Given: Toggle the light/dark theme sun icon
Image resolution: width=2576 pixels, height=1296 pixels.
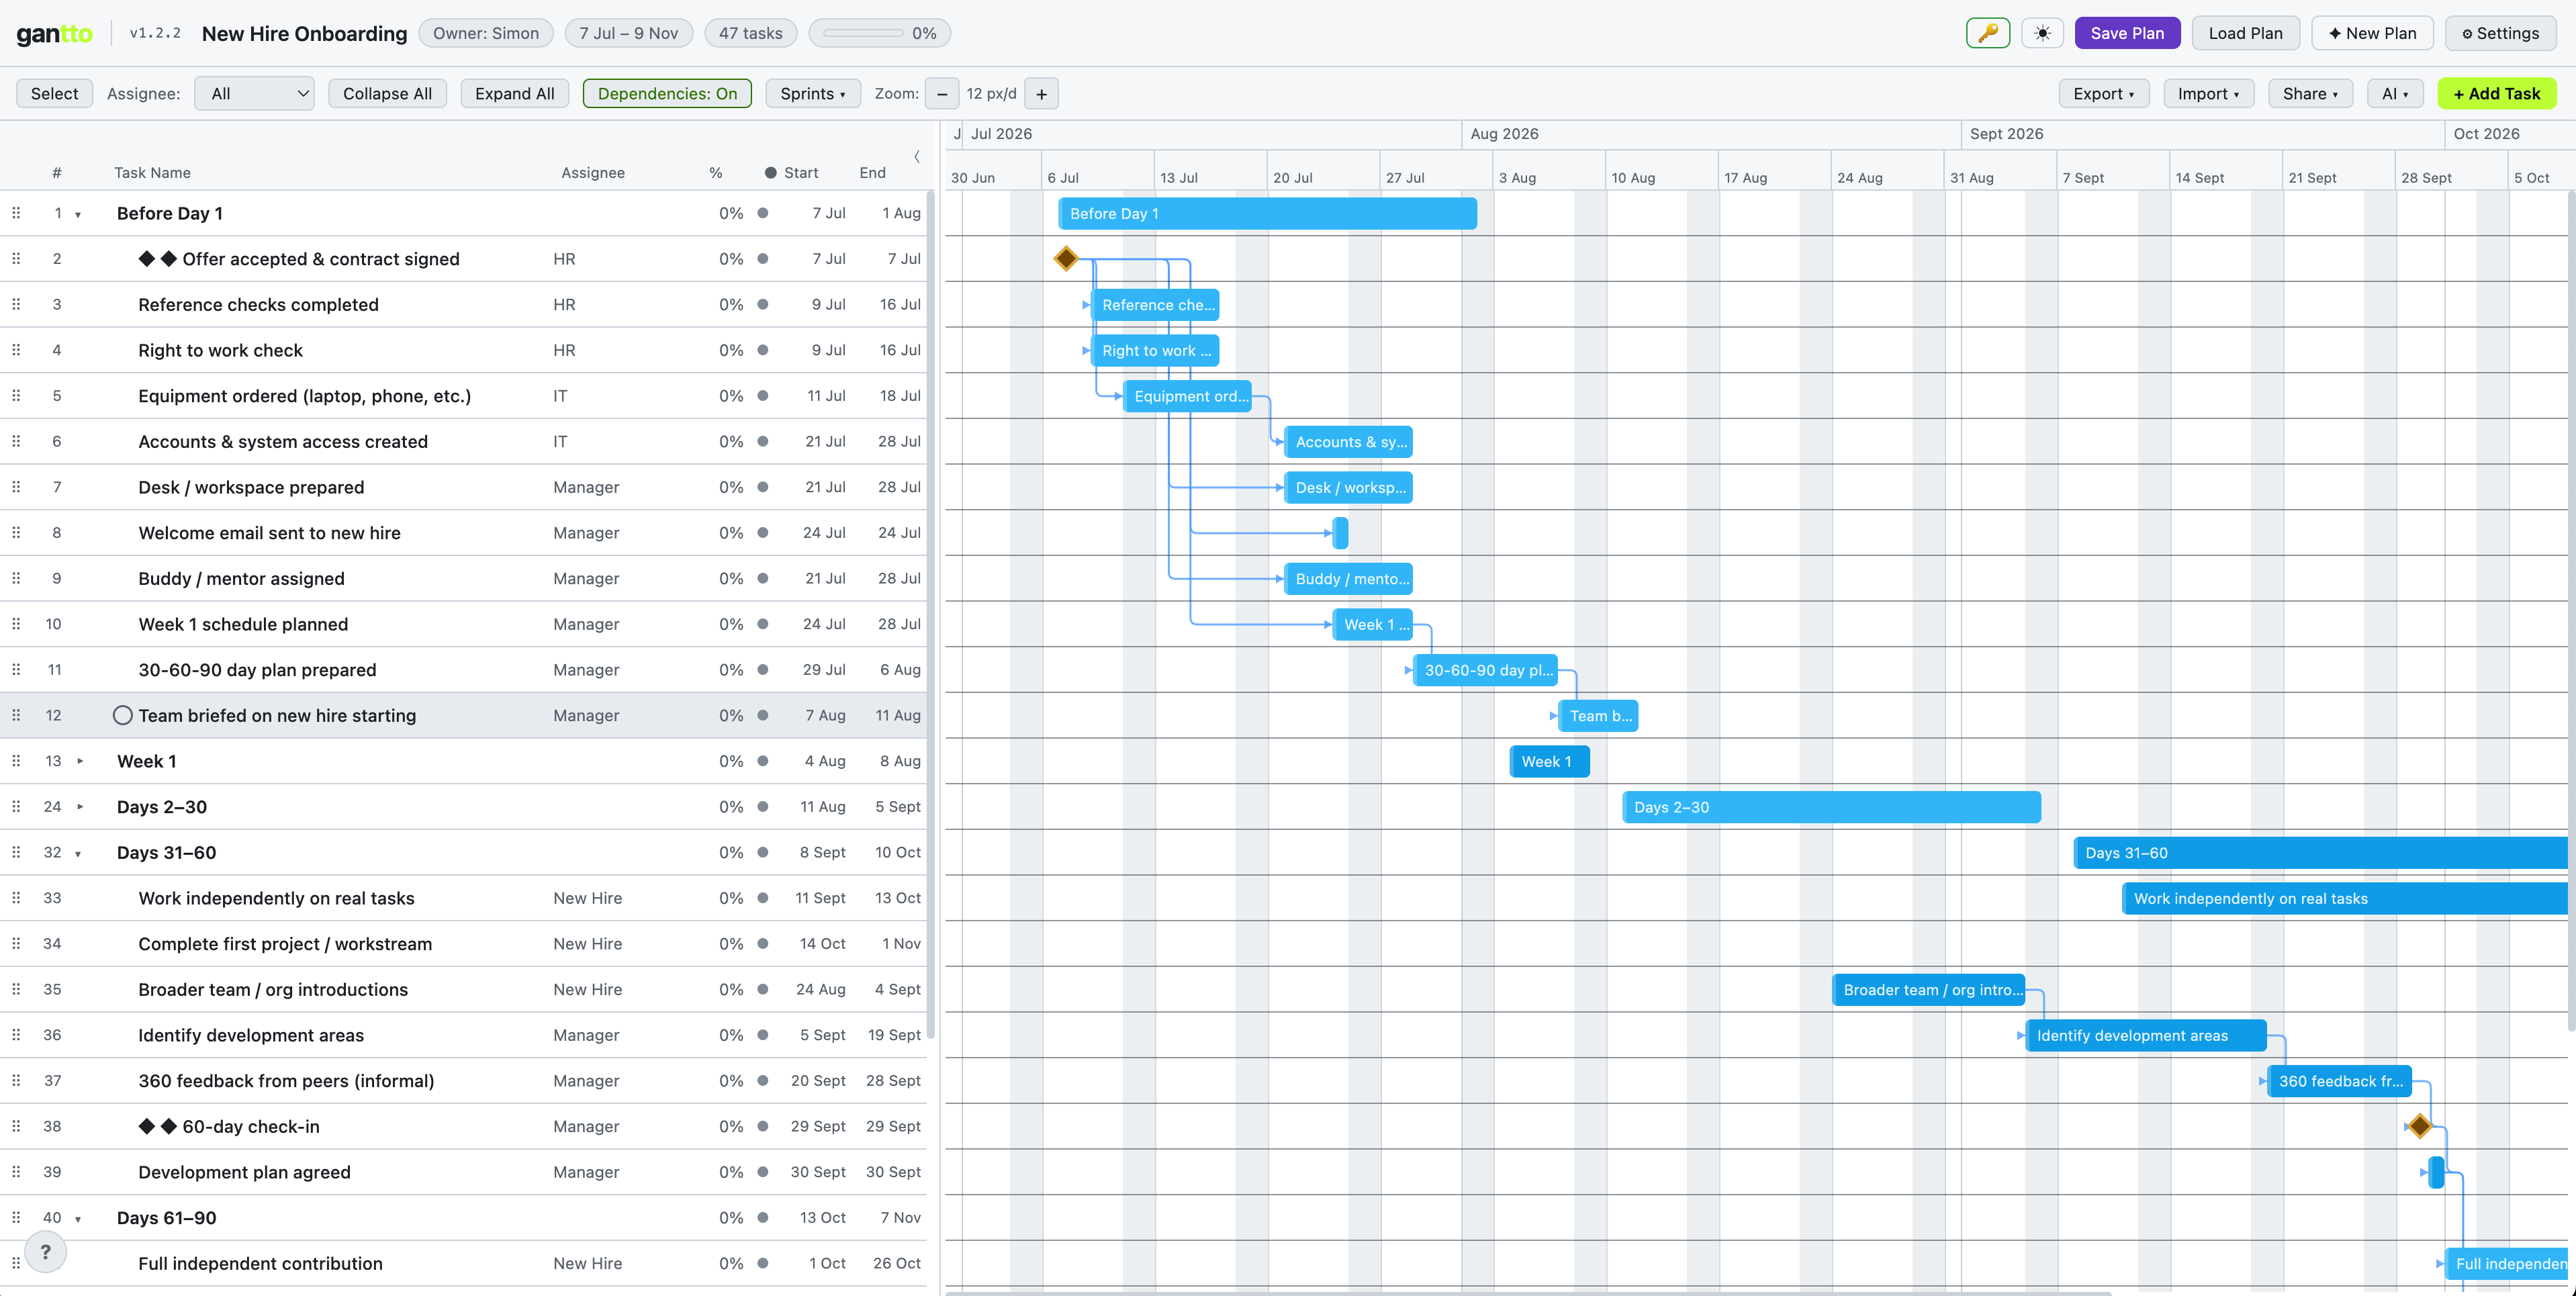Looking at the screenshot, I should (2042, 33).
